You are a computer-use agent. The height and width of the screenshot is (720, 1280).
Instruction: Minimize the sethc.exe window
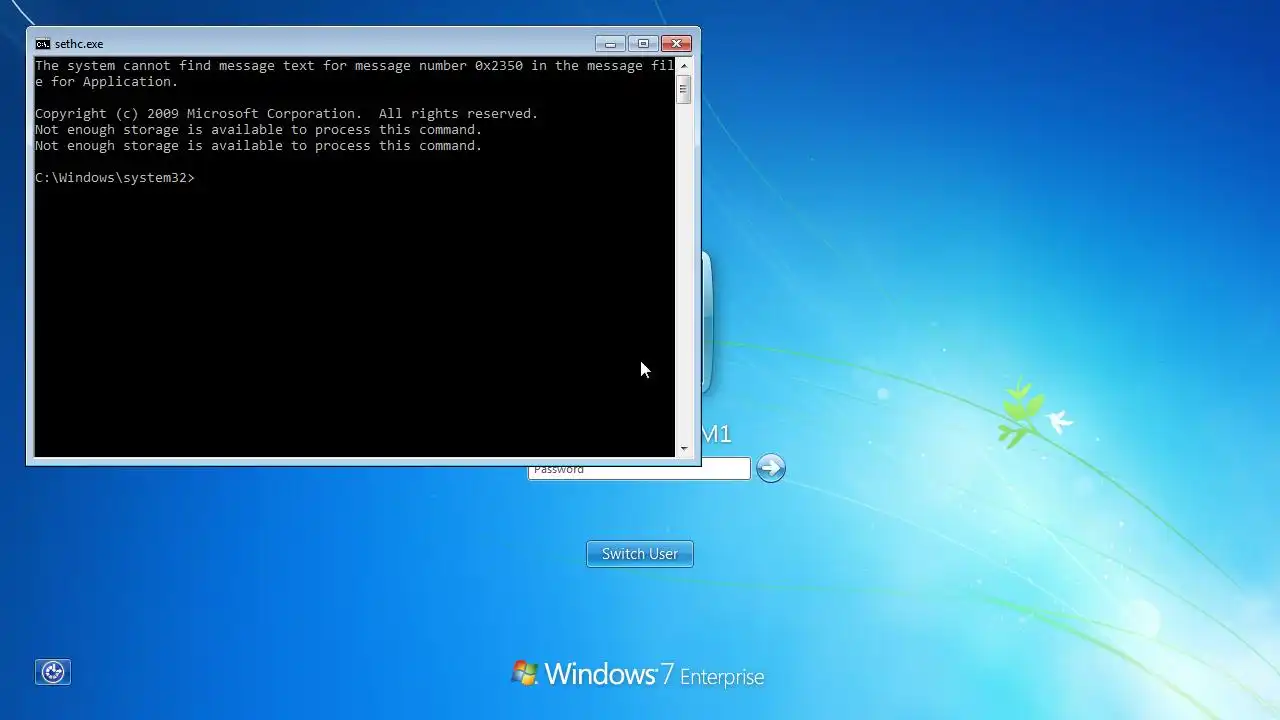pyautogui.click(x=610, y=44)
